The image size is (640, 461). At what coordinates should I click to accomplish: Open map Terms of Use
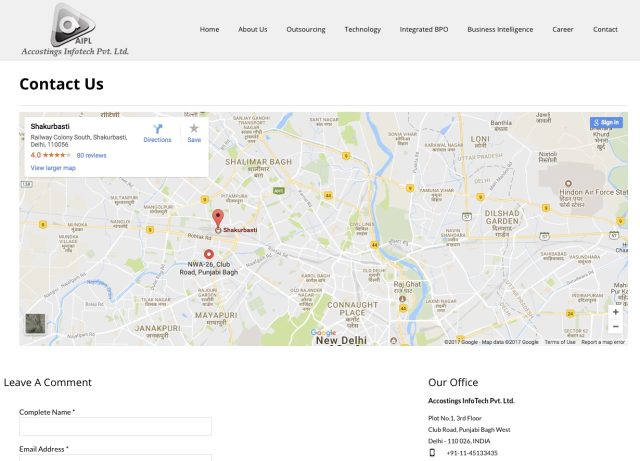(x=560, y=342)
